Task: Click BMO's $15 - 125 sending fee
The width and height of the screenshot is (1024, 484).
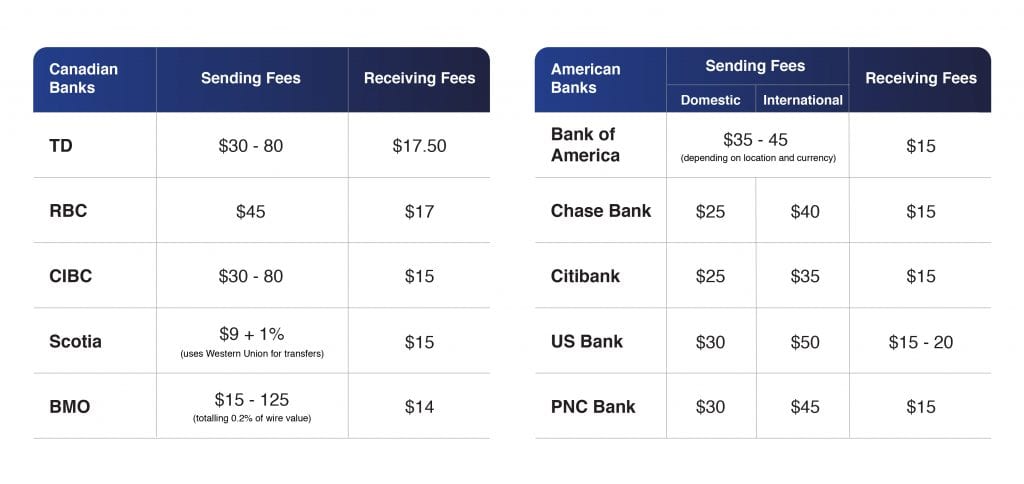Action: 251,399
